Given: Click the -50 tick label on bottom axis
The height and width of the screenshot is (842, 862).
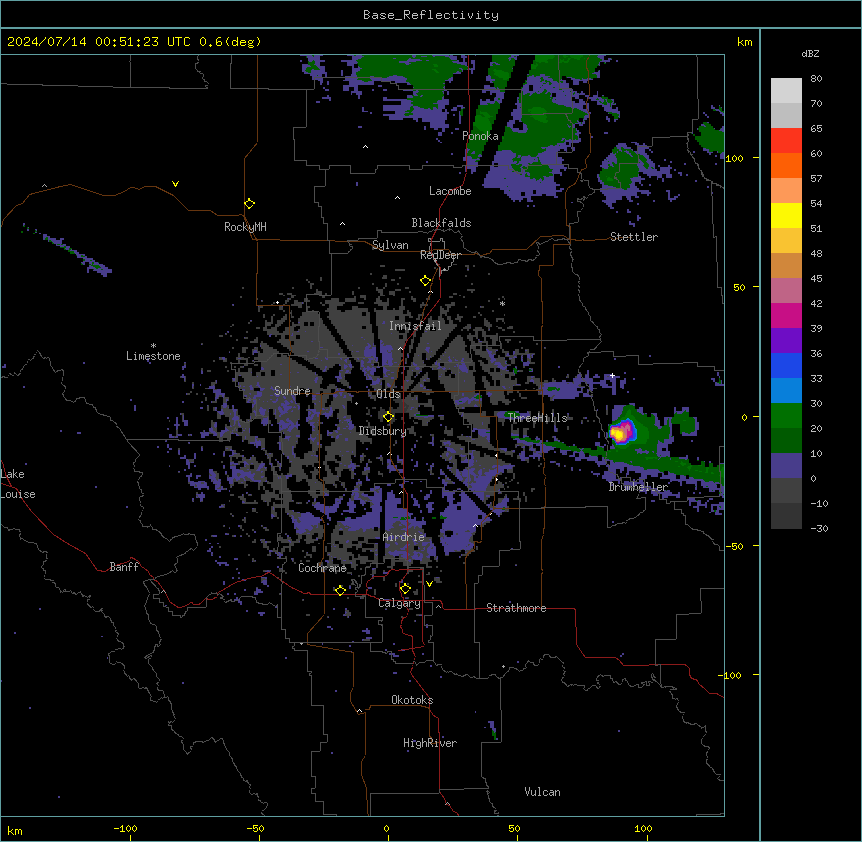Looking at the screenshot, I should click(x=255, y=828).
